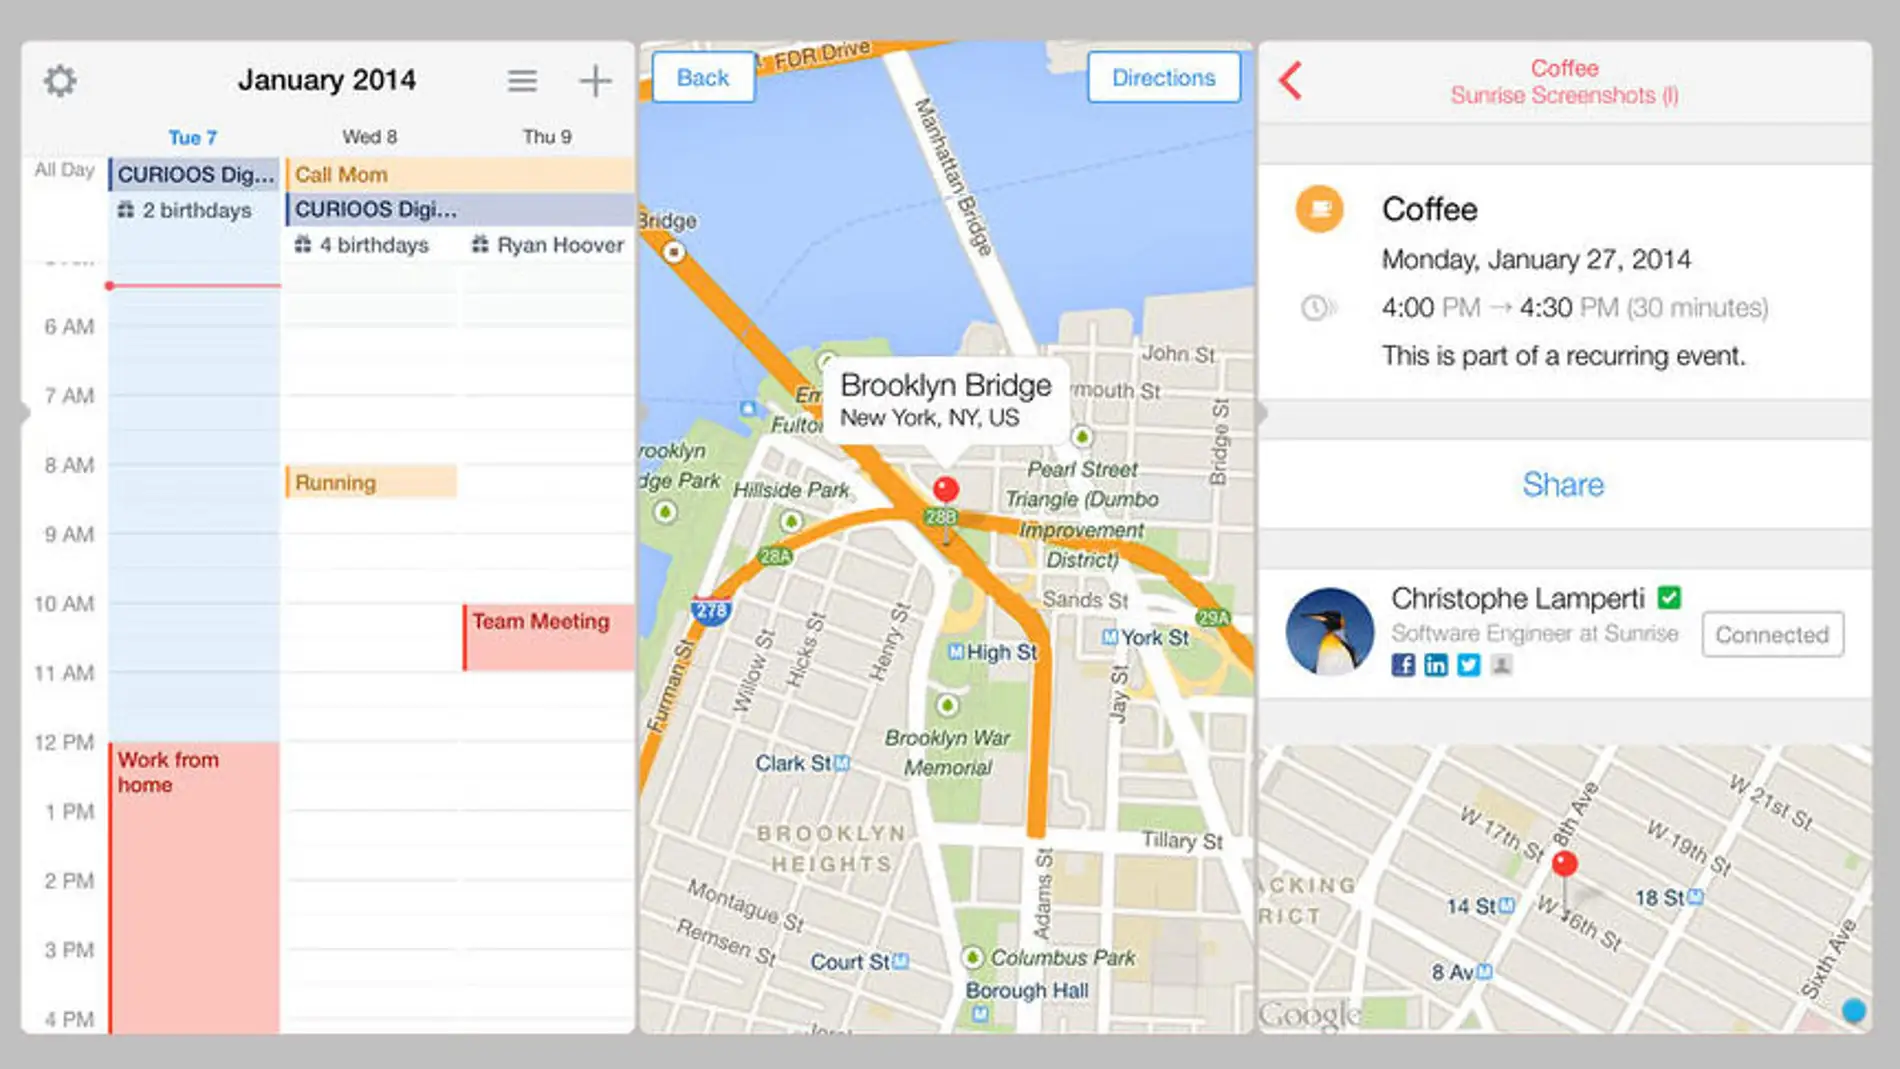Open January 2014 month title

click(327, 80)
